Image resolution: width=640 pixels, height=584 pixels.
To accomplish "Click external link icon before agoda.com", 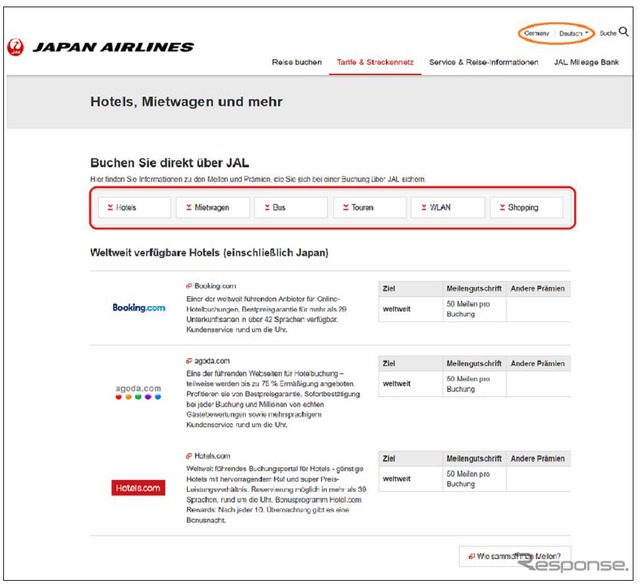I will 189,361.
